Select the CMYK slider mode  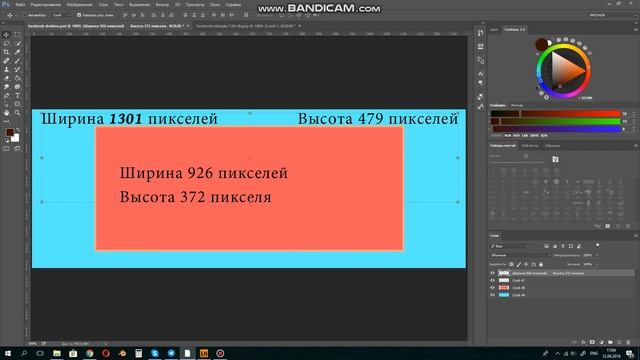[x=534, y=135]
